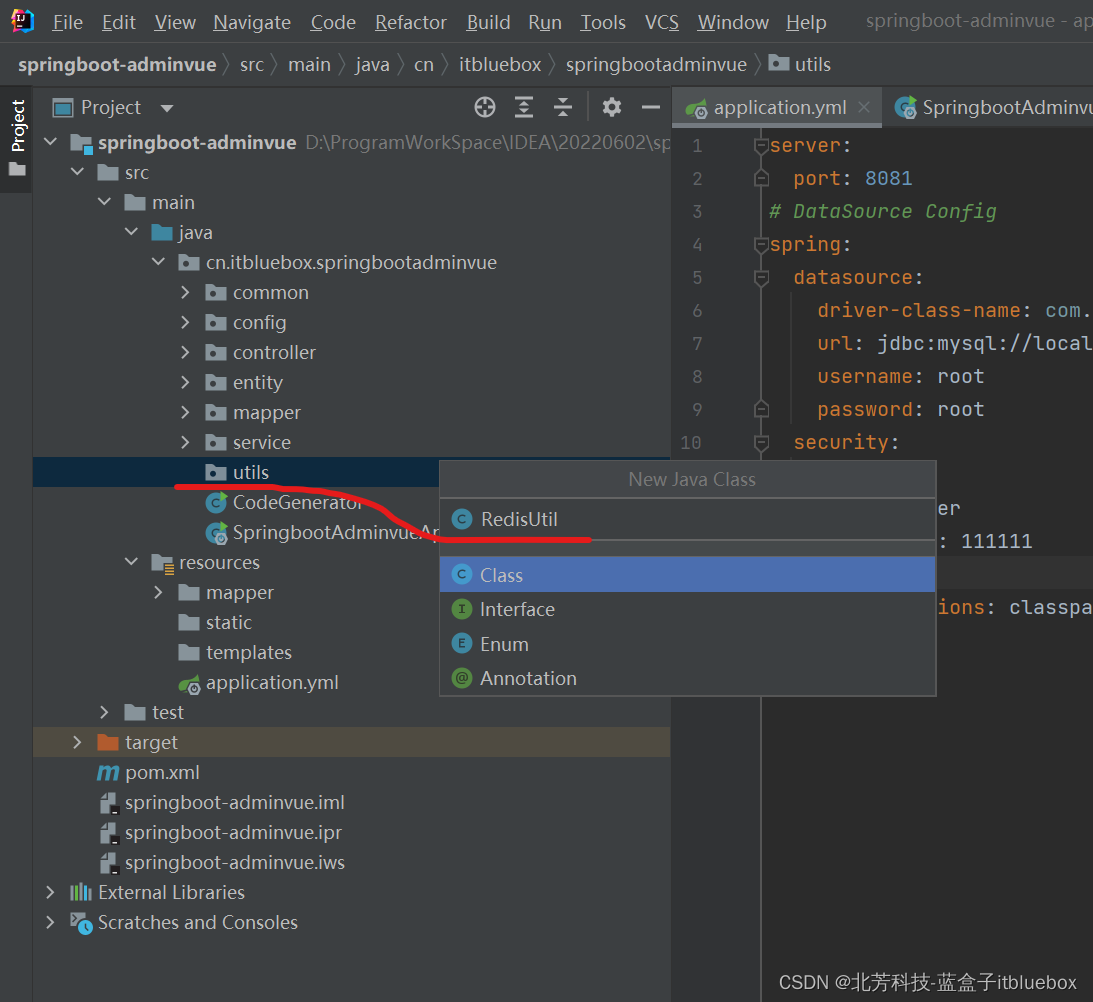The width and height of the screenshot is (1093, 1002).
Task: Click the blue java source folder icon
Action: (162, 232)
